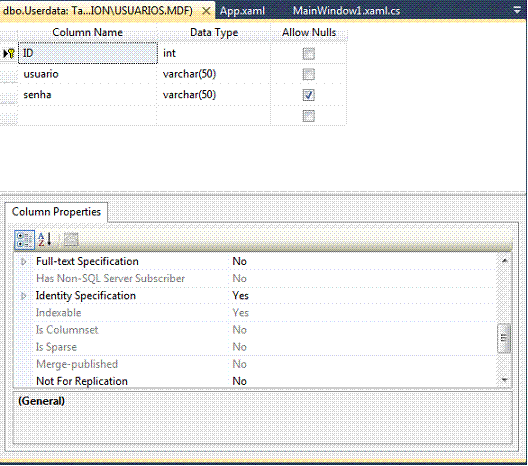
Task: Open the tab list dropdown arrow
Action: [x=517, y=10]
